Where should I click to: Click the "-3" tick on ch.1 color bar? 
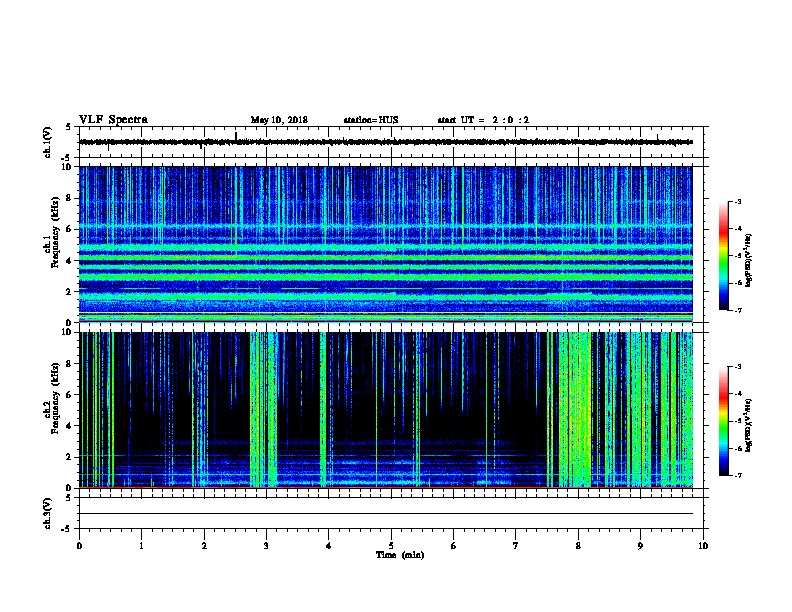(x=737, y=201)
